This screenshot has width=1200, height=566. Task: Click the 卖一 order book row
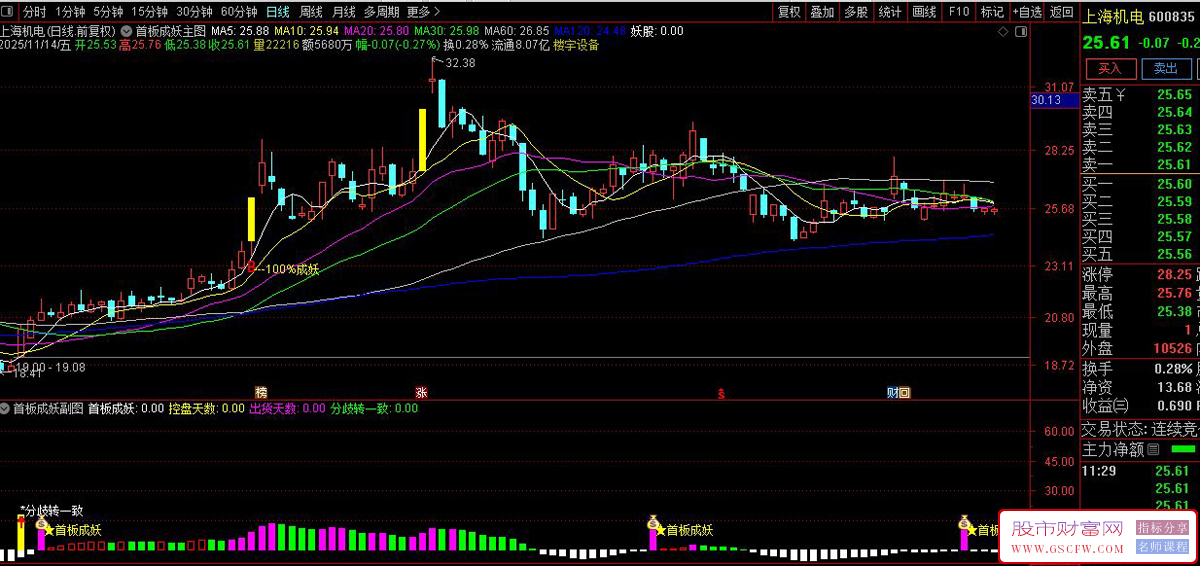[1140, 165]
